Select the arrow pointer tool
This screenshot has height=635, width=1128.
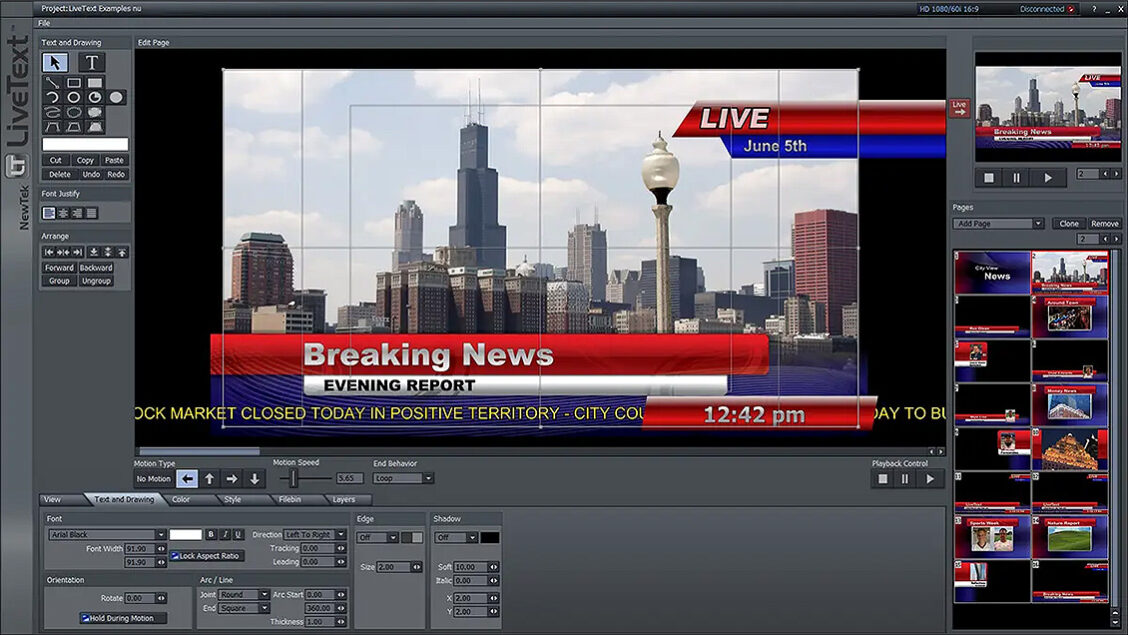click(55, 63)
